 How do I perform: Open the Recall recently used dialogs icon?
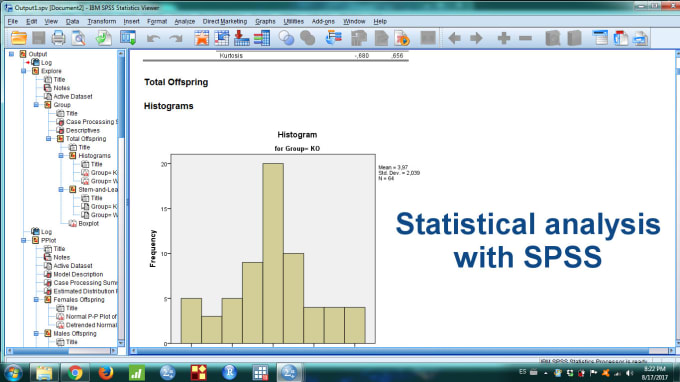pos(128,38)
